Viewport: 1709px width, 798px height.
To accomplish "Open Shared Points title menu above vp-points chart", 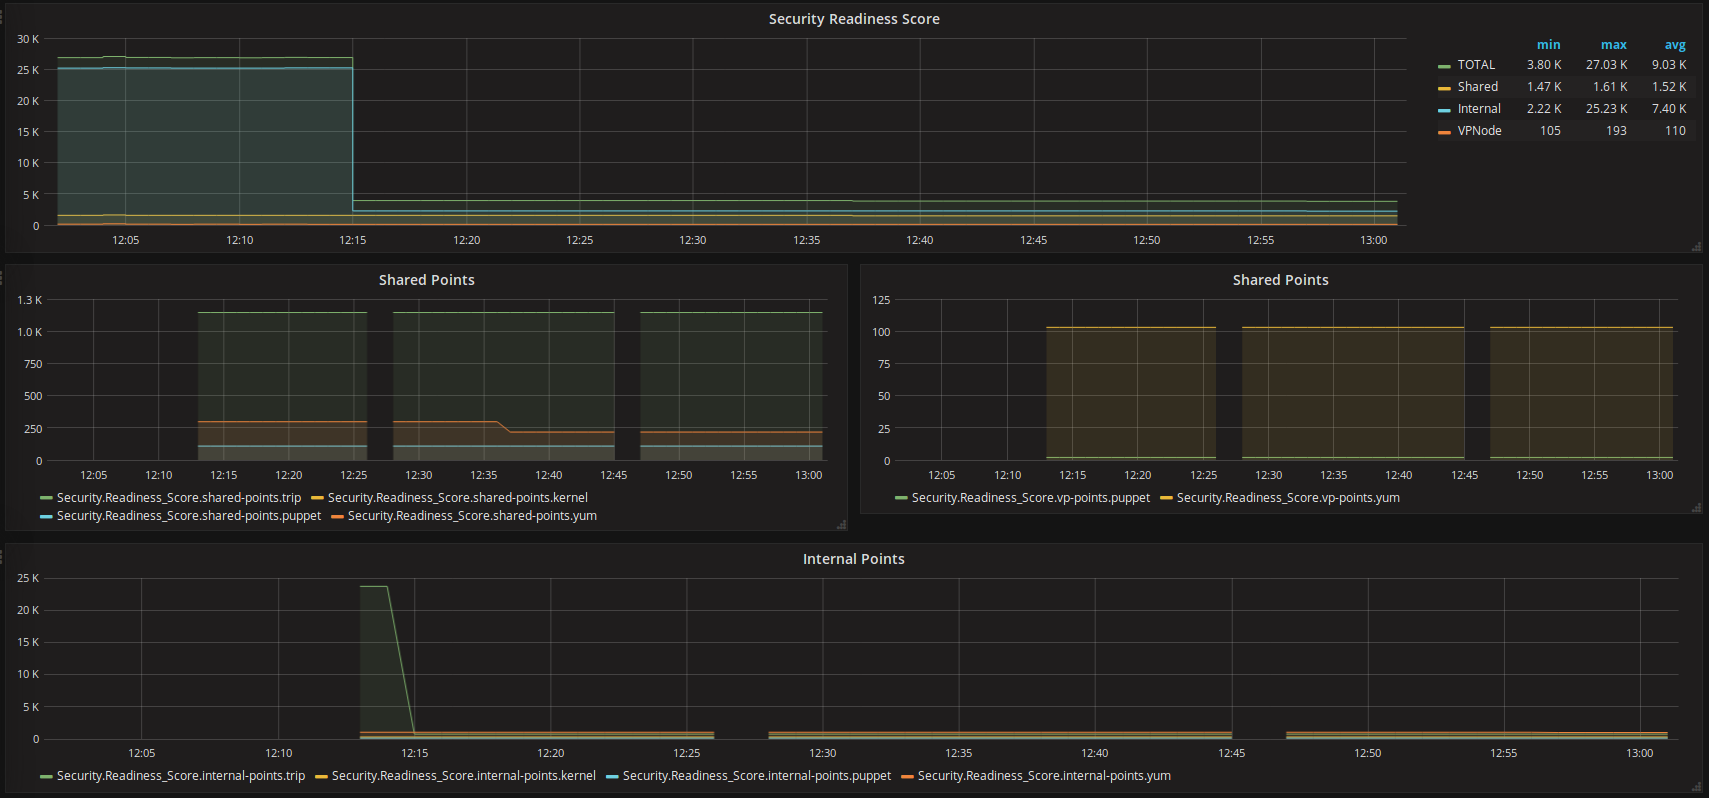I will (1280, 280).
